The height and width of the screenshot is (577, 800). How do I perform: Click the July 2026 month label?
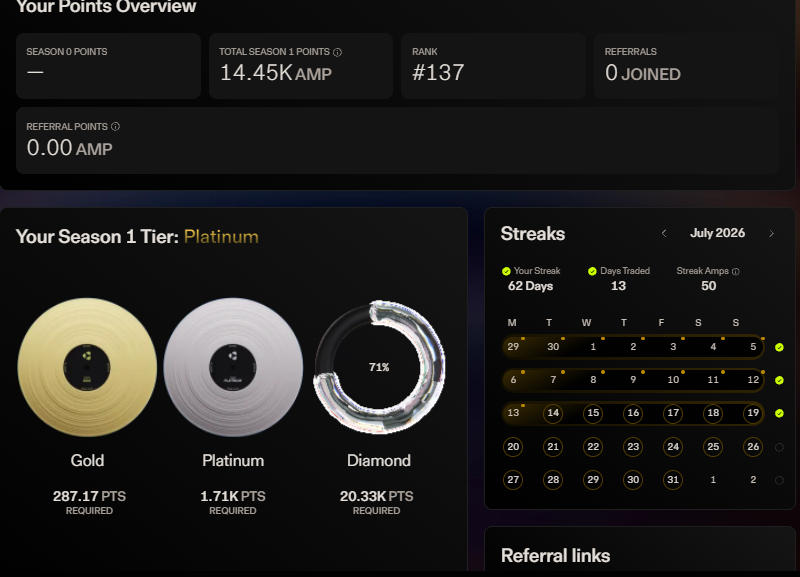[717, 233]
